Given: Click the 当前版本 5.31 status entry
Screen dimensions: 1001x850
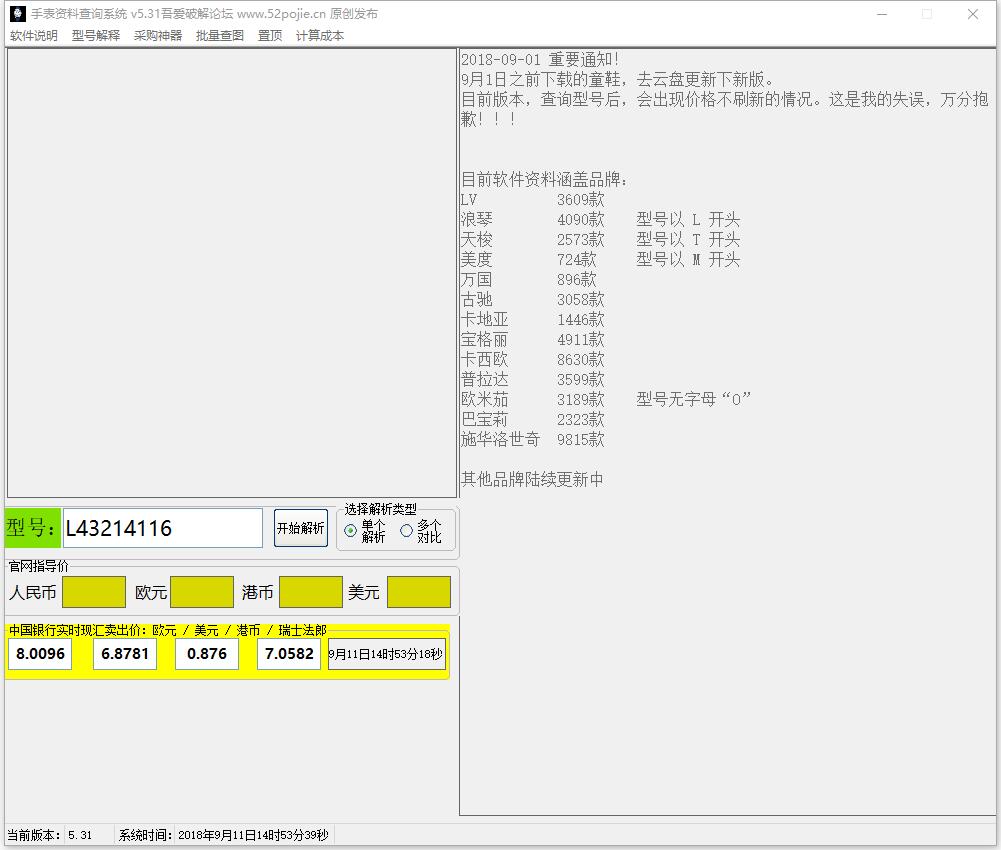Looking at the screenshot, I should (50, 835).
